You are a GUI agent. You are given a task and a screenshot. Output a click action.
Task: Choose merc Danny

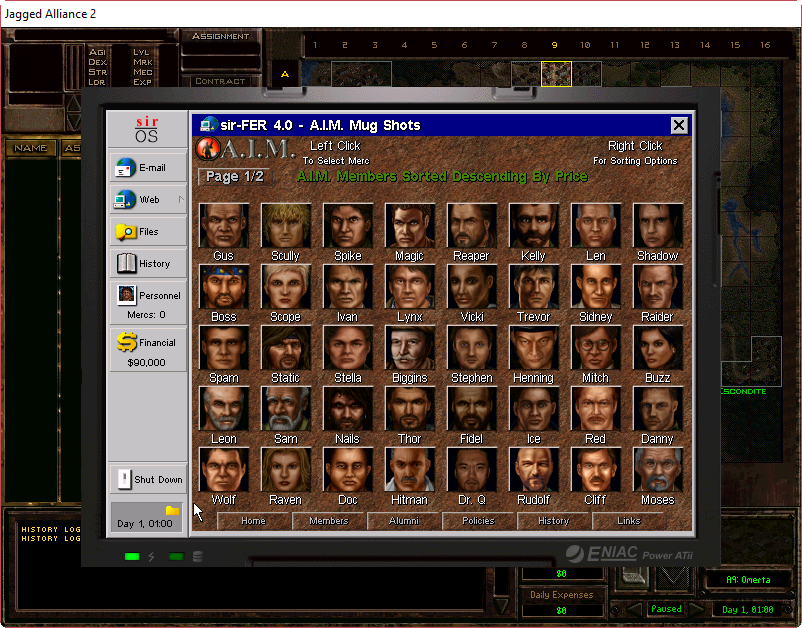[658, 409]
